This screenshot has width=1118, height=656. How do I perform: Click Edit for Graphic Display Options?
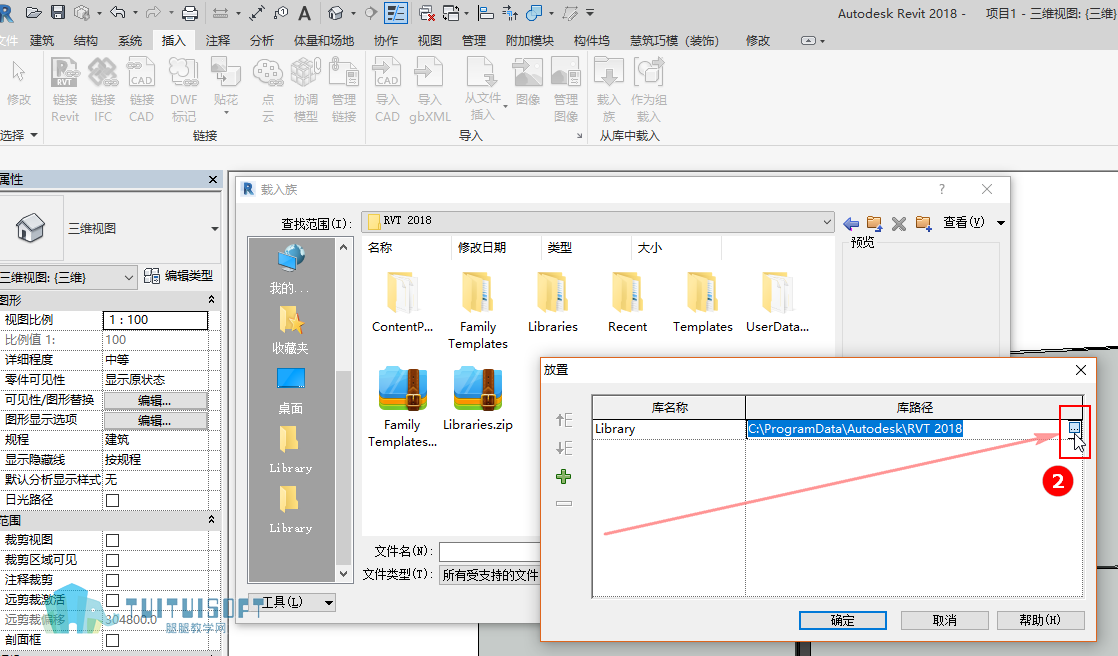(155, 420)
